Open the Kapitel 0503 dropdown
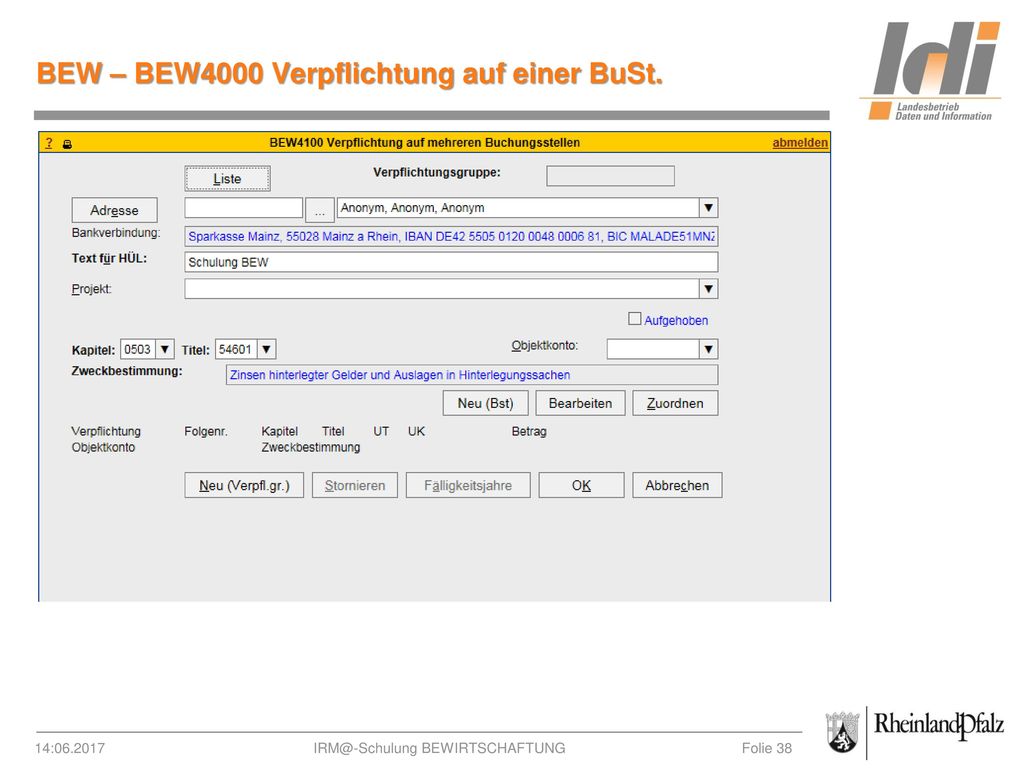Screen dimensions: 1024x768 point(165,349)
